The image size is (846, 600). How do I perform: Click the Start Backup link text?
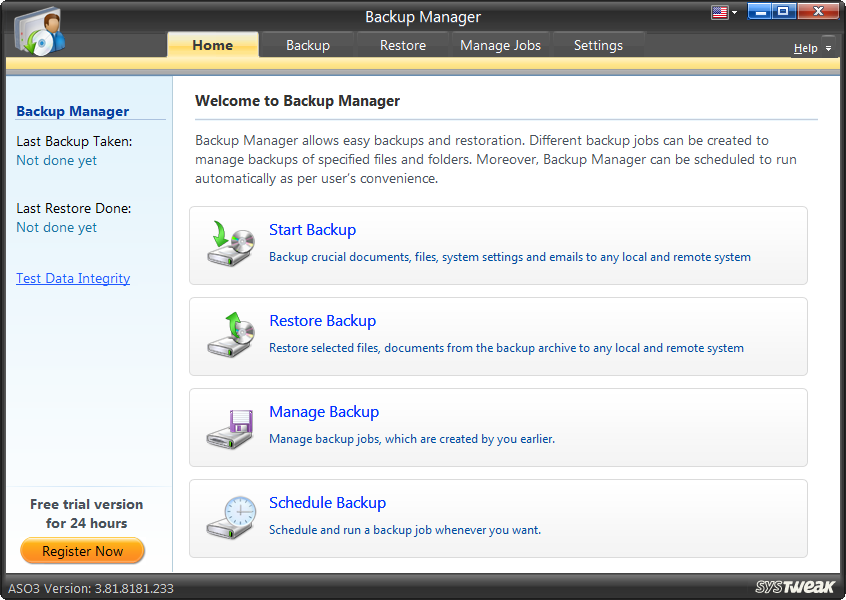[312, 230]
